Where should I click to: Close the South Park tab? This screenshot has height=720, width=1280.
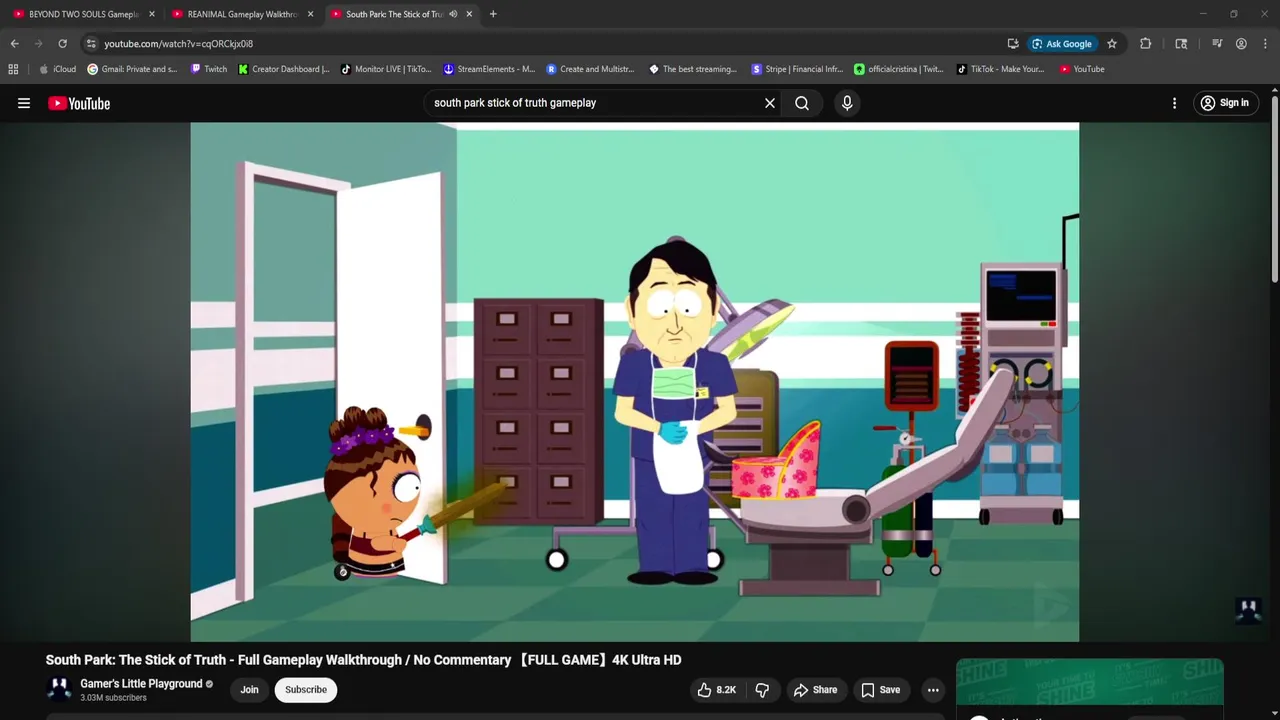pyautogui.click(x=469, y=14)
